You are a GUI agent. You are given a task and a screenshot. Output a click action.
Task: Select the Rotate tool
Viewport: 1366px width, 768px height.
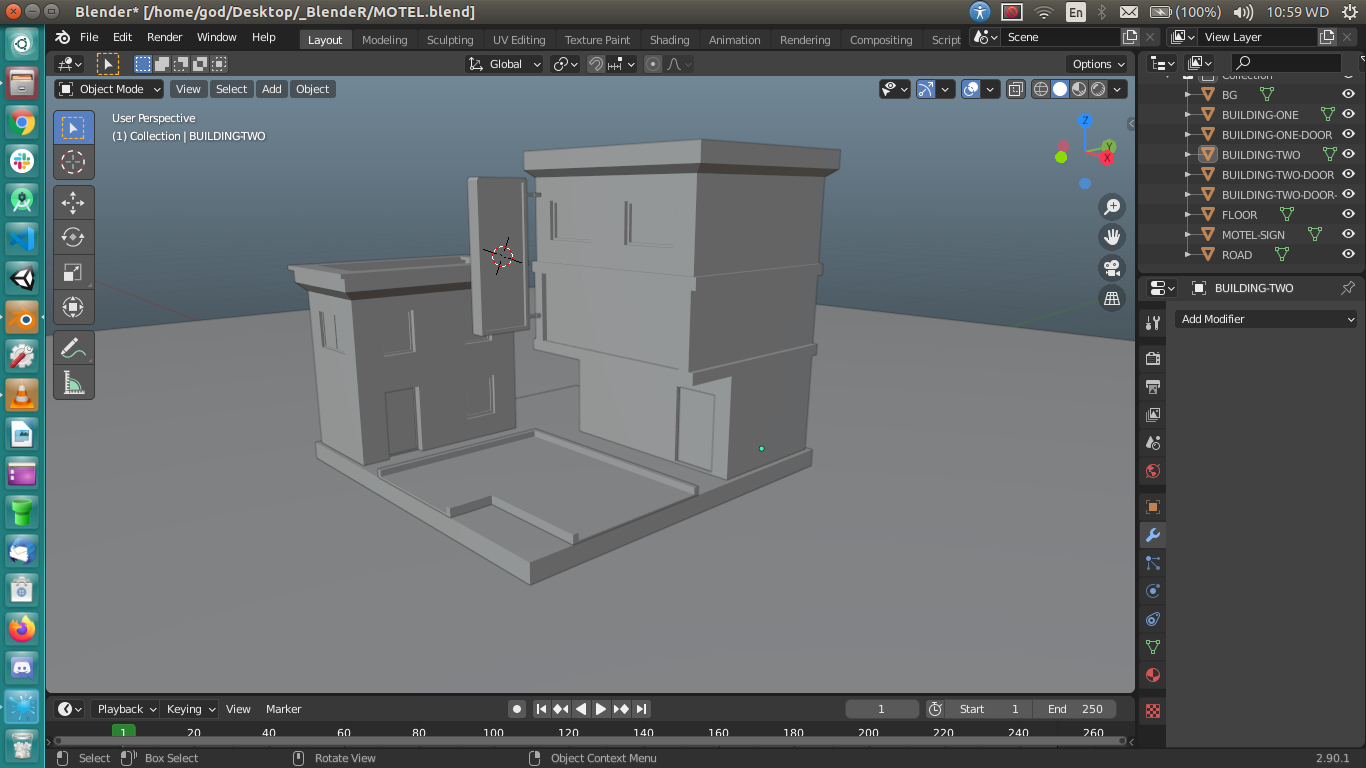(74, 237)
